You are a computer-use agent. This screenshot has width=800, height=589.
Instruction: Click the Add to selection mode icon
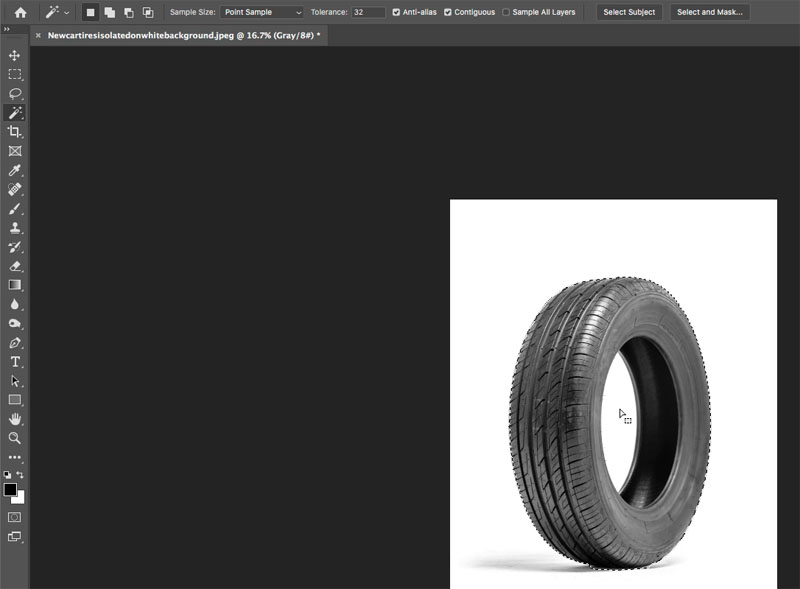coord(110,12)
